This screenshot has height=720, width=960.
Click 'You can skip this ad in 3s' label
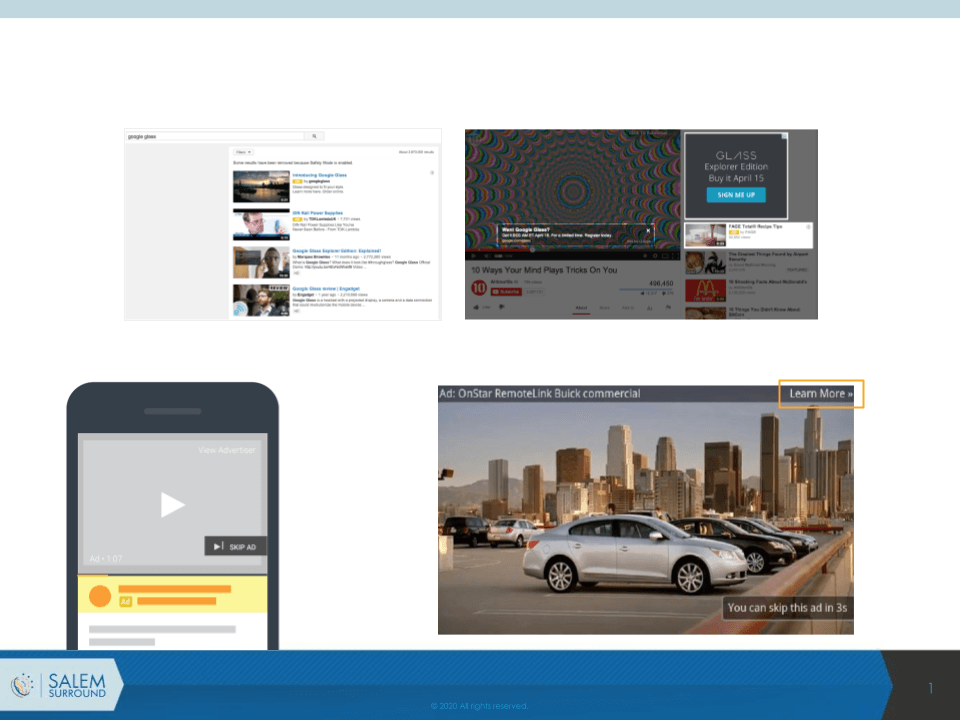[x=787, y=608]
